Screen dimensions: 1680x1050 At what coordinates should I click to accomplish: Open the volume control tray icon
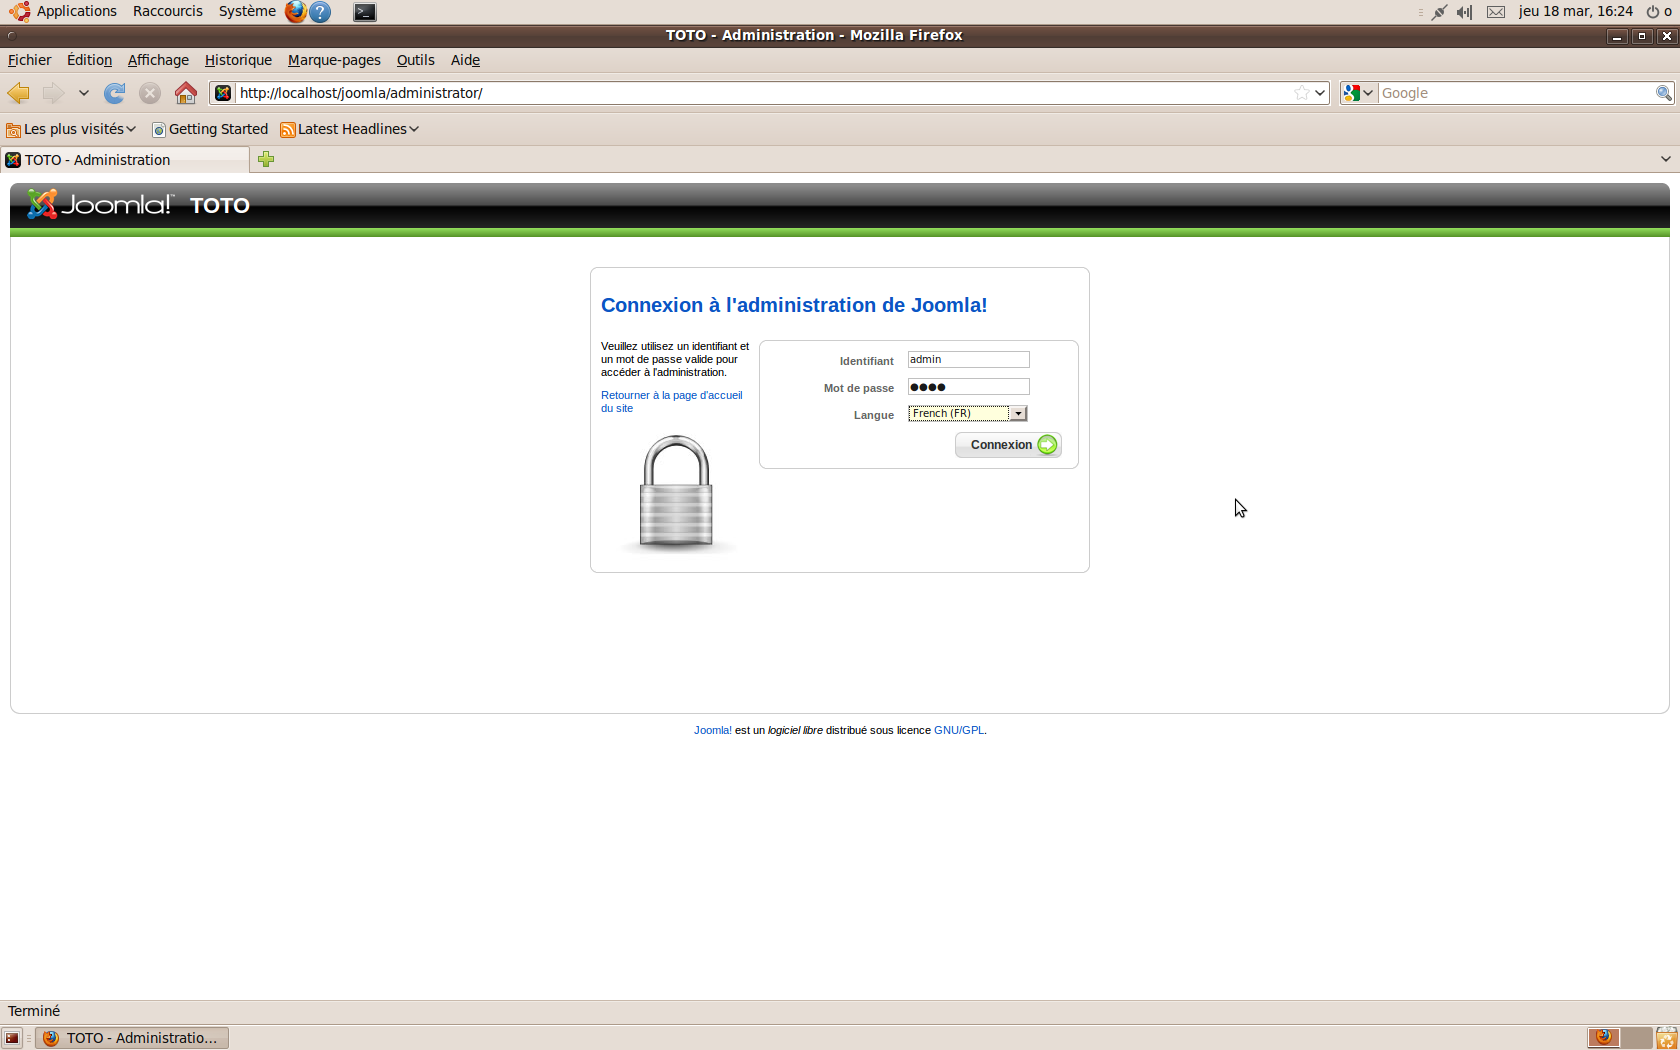point(1465,12)
